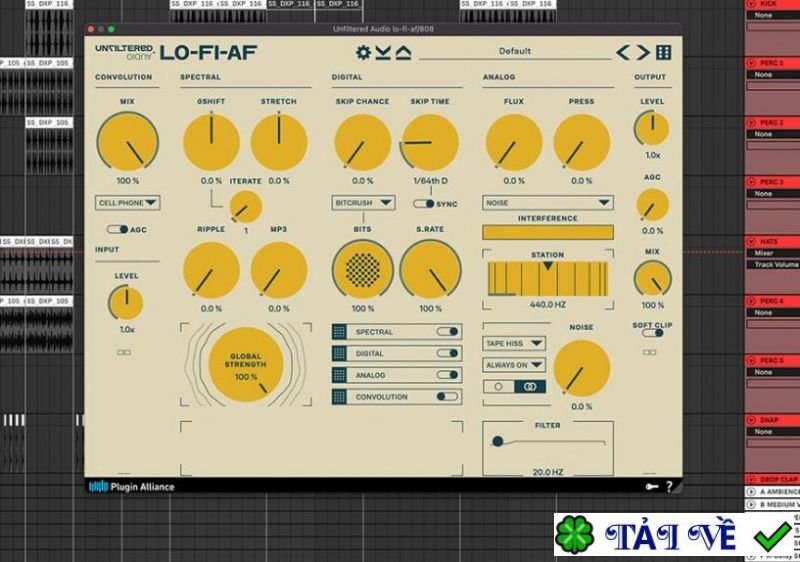
Task: Click the license key icon
Action: 652,487
